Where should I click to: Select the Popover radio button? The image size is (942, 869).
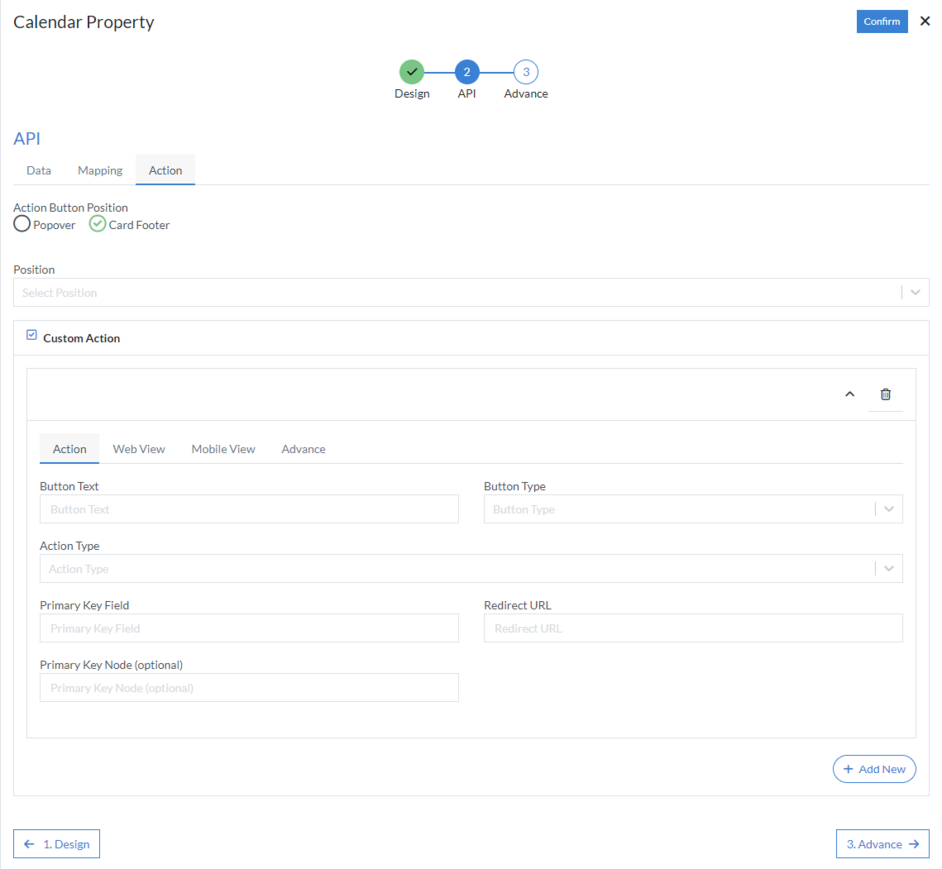(21, 224)
